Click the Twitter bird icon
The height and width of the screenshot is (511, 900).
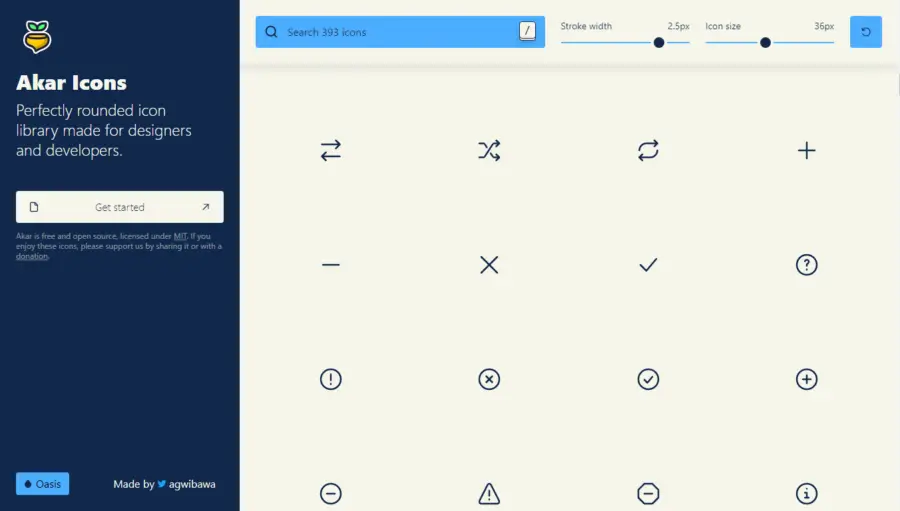click(x=162, y=484)
